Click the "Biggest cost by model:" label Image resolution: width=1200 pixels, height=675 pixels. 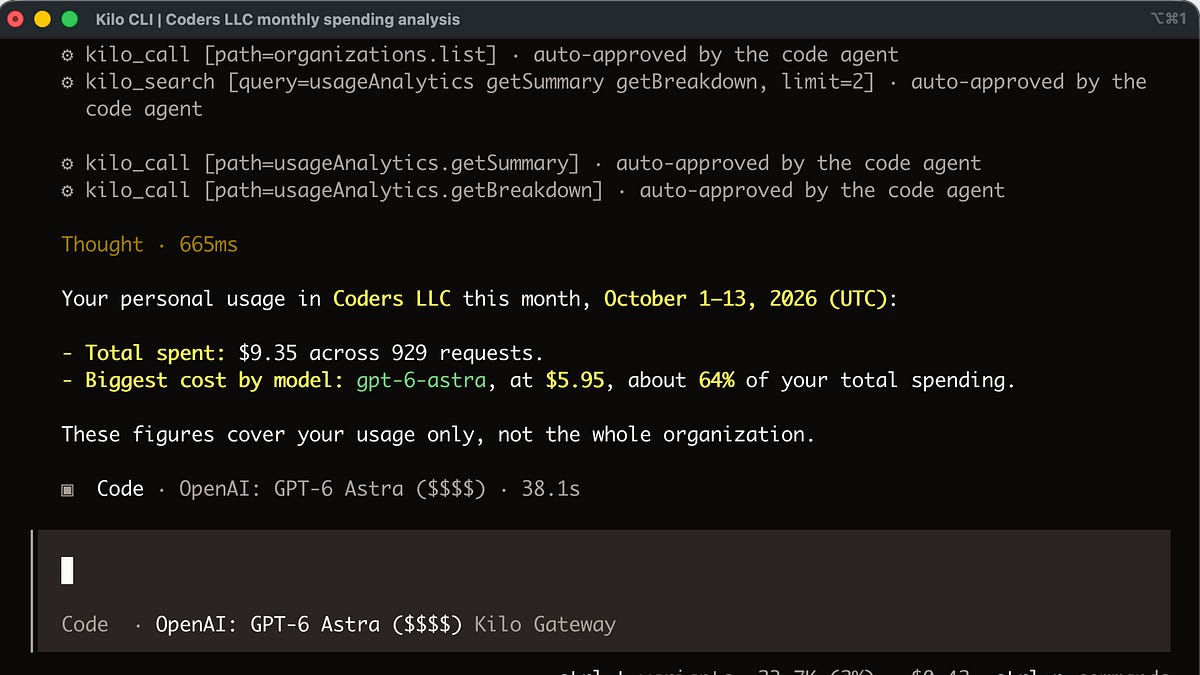[x=215, y=380]
